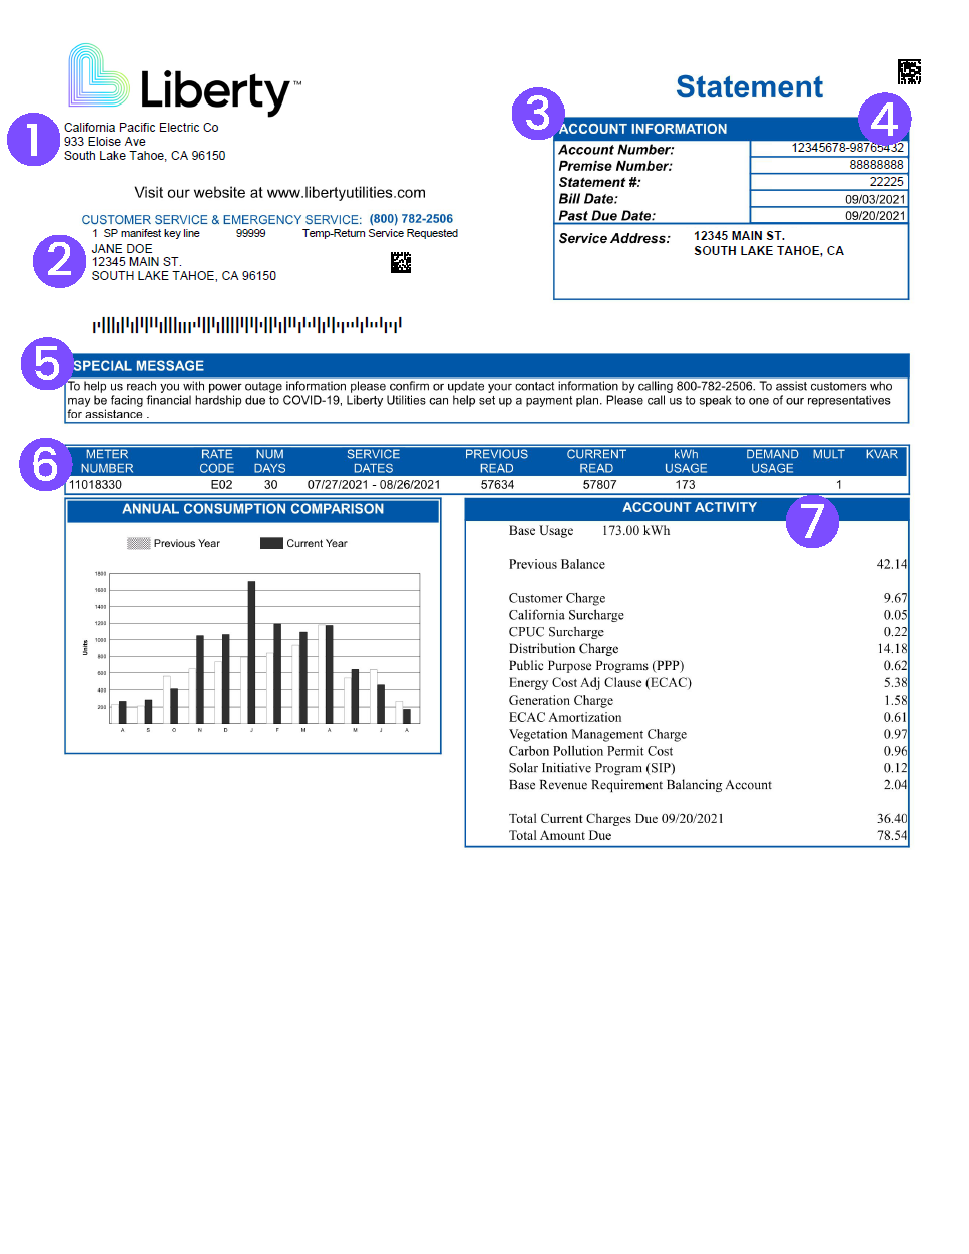This screenshot has width=969, height=1254.
Task: Click the meter number 11018330
Action: point(95,485)
